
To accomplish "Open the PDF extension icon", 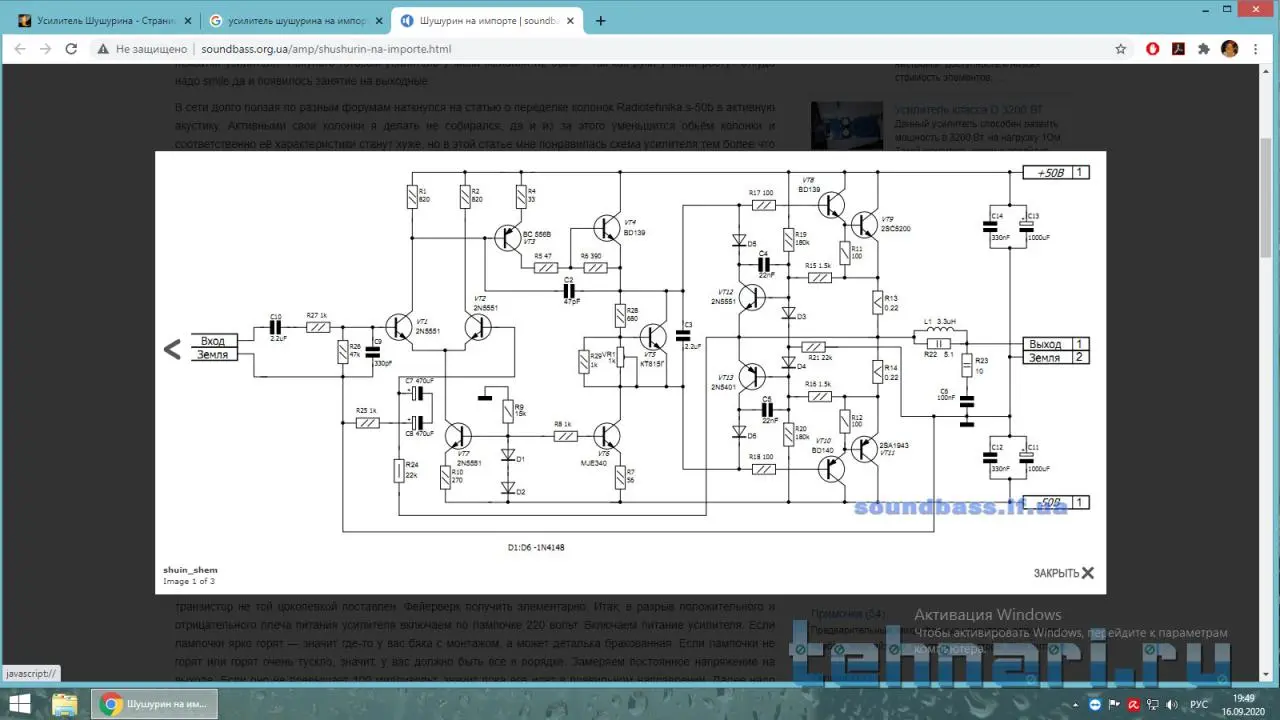I will tap(1178, 48).
